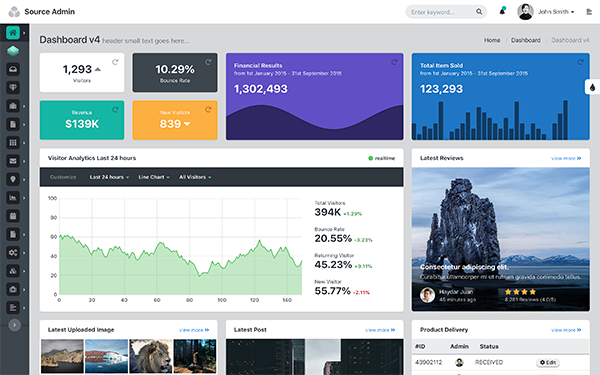Open the Line Chart dropdown
This screenshot has width=600, height=375.
click(x=154, y=177)
